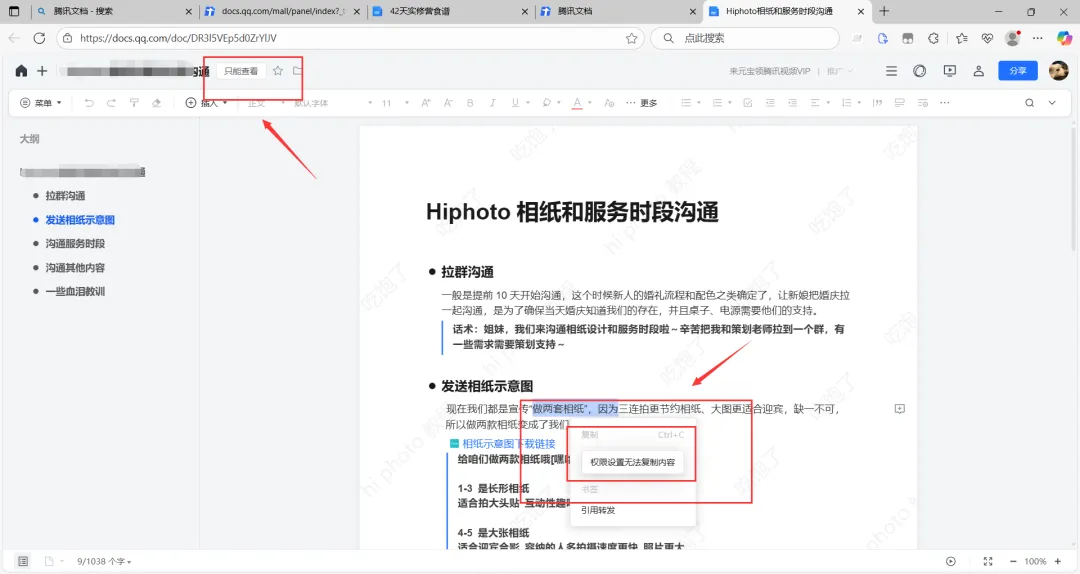Jump to 拉群沟通 in outline

[x=65, y=196]
